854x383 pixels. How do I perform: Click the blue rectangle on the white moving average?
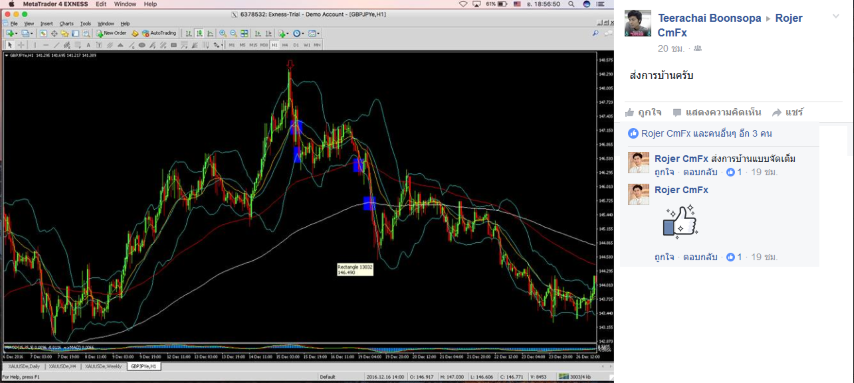coord(369,203)
